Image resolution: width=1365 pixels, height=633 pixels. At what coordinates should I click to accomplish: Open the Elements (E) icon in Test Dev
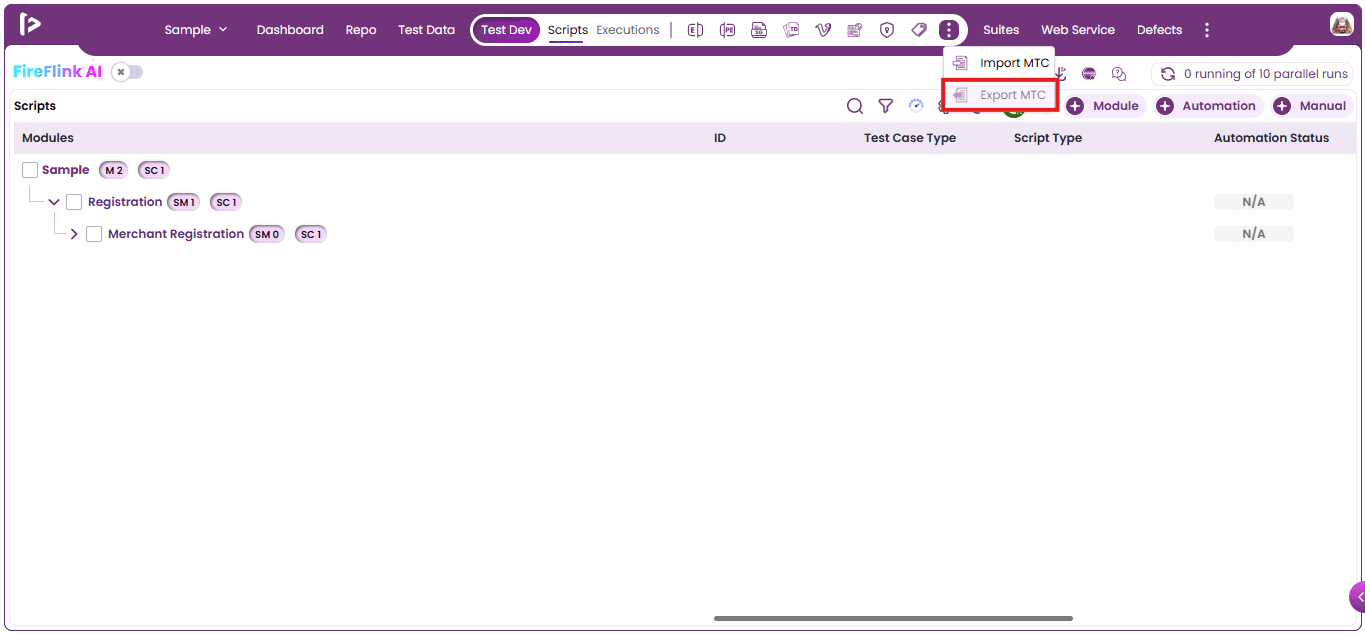tap(695, 30)
